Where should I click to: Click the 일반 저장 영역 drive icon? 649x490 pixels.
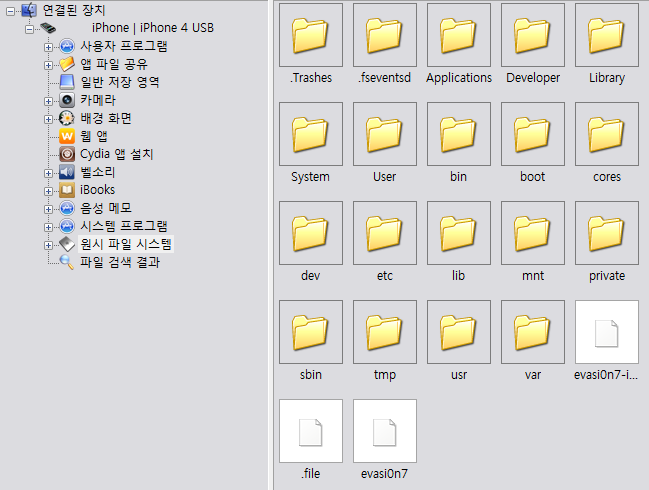(x=67, y=82)
